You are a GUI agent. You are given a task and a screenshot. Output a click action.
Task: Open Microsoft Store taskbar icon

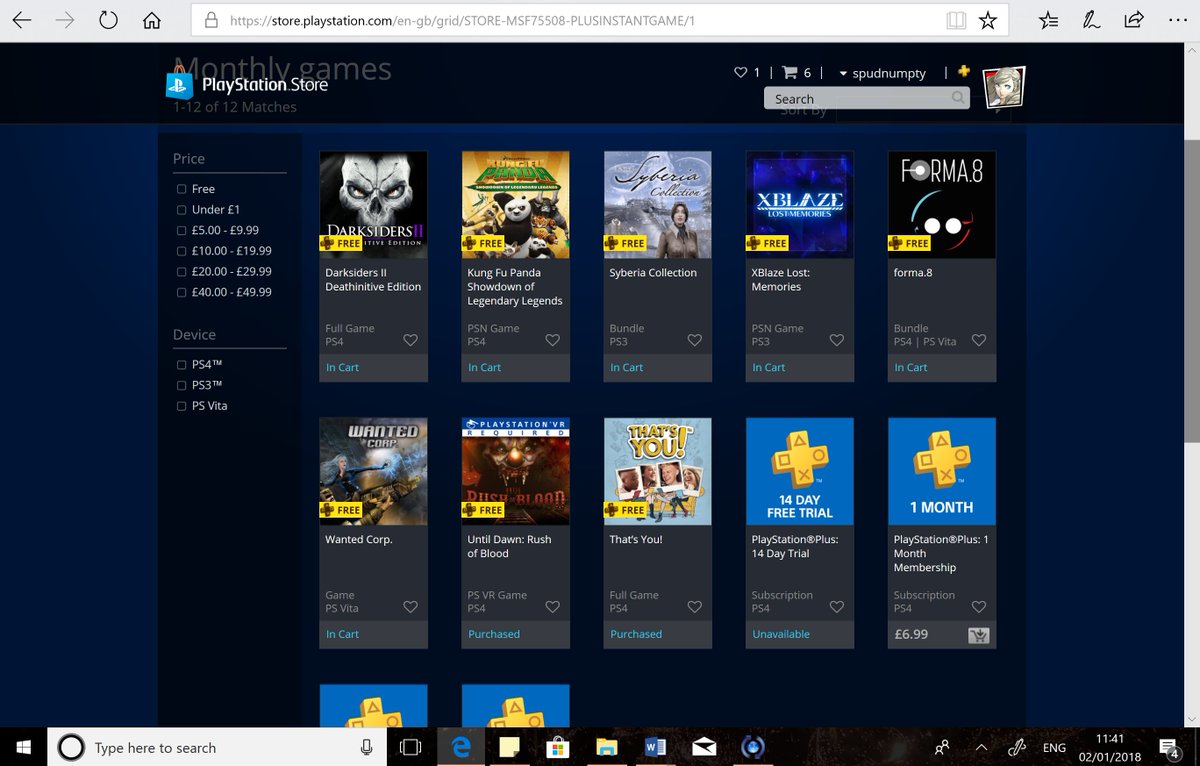point(558,747)
